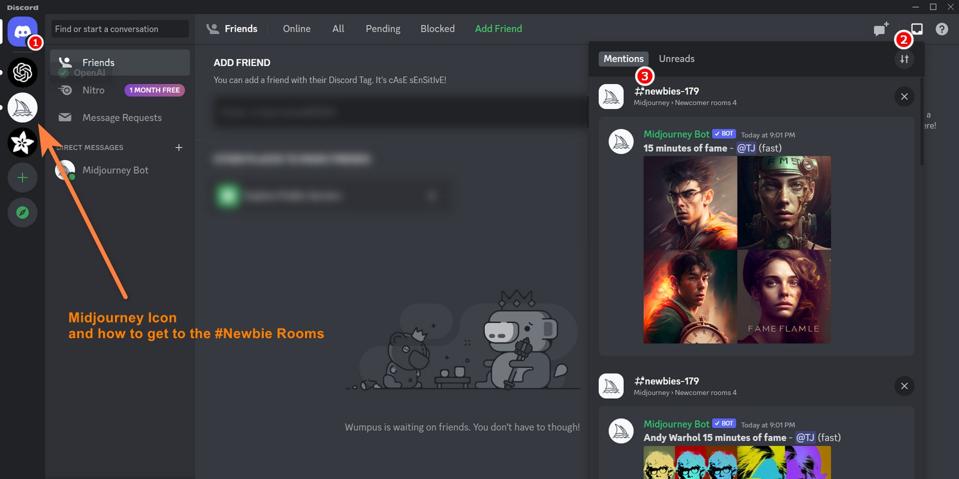Click 'ADD FRIEND' heading text
The width and height of the screenshot is (959, 479).
[x=242, y=63]
